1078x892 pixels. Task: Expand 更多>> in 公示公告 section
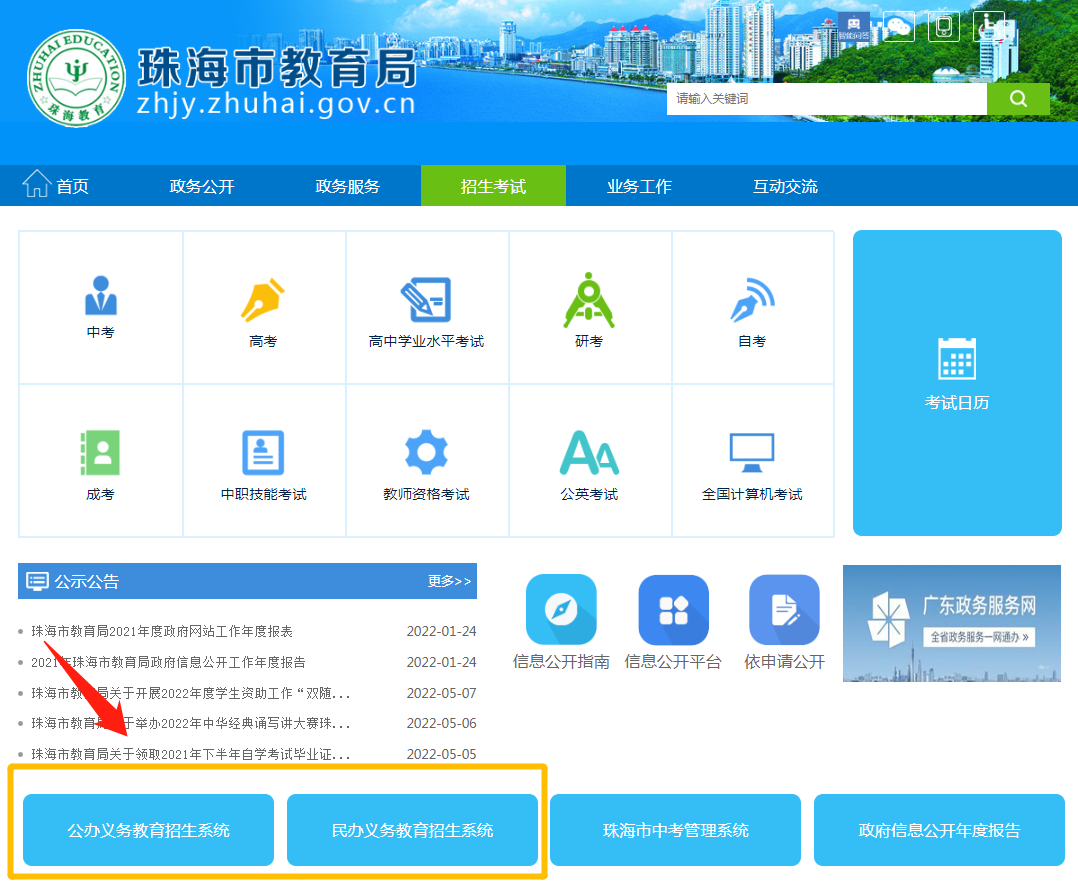coord(449,581)
